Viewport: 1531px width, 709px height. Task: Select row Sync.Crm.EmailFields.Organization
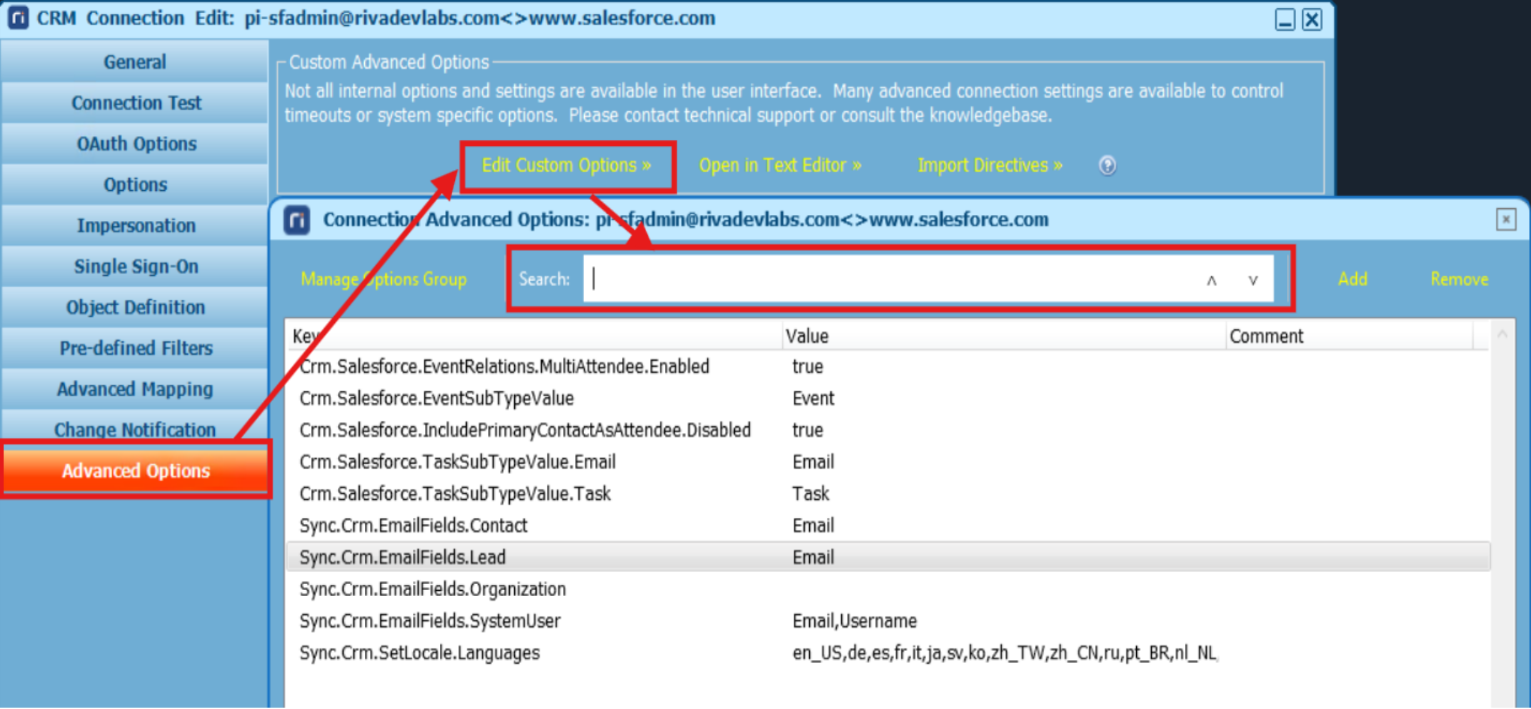click(888, 590)
